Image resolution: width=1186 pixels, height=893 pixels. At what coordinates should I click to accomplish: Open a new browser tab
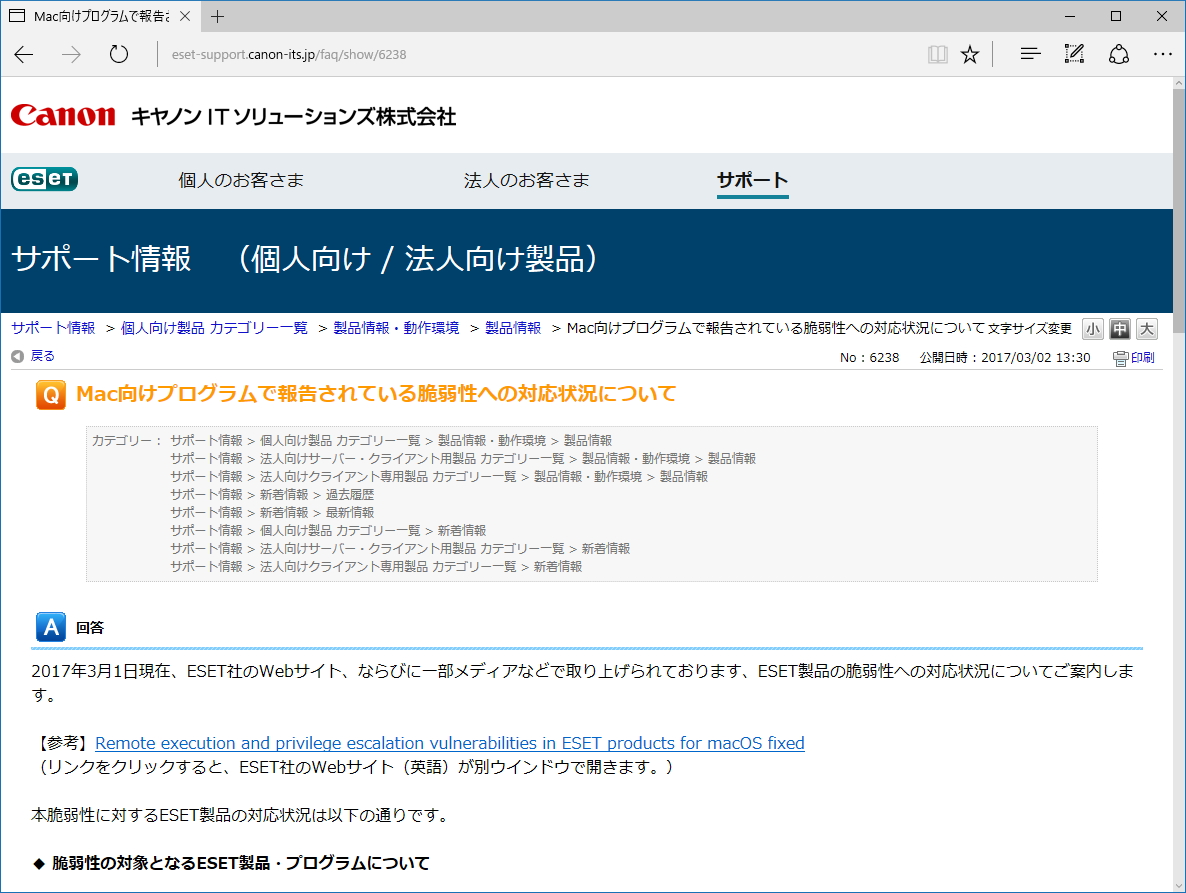(x=218, y=17)
